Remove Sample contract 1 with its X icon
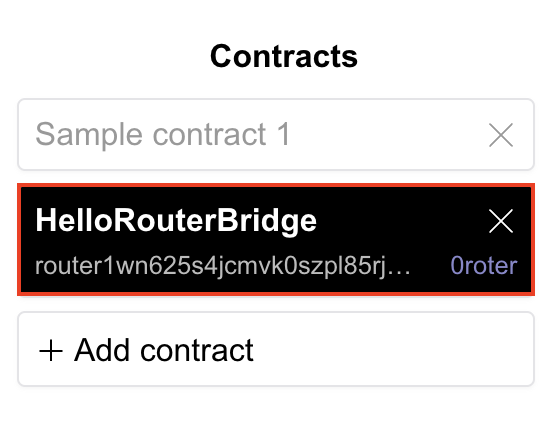Screen dimensions: 556x443 [x=501, y=135]
